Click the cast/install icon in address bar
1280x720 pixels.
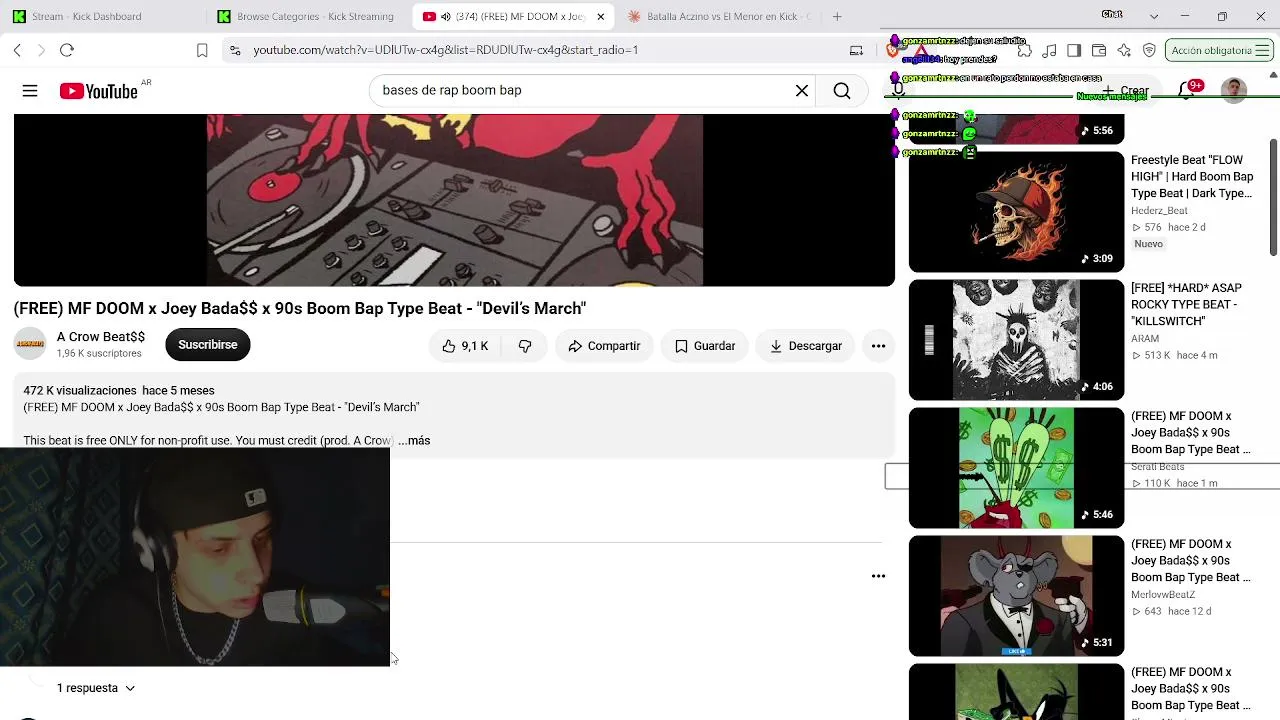[856, 50]
